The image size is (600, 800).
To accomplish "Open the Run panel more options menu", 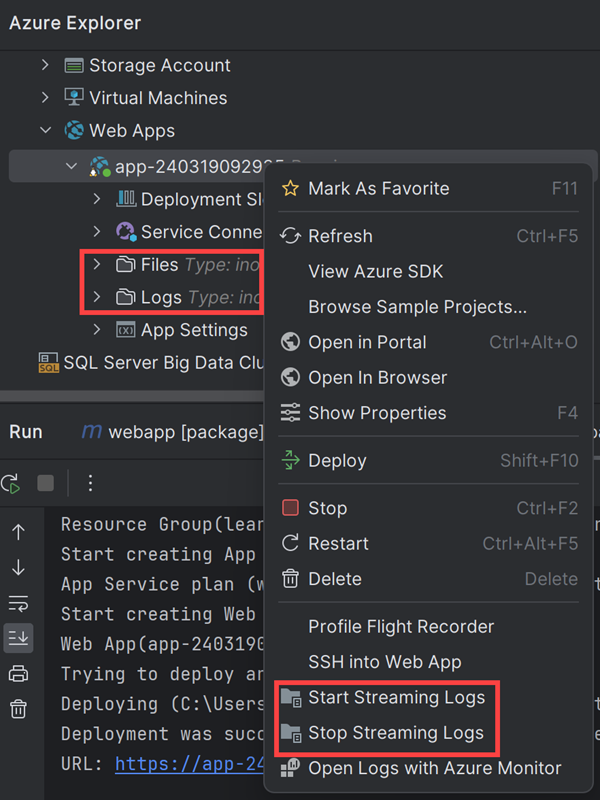I will click(x=90, y=483).
